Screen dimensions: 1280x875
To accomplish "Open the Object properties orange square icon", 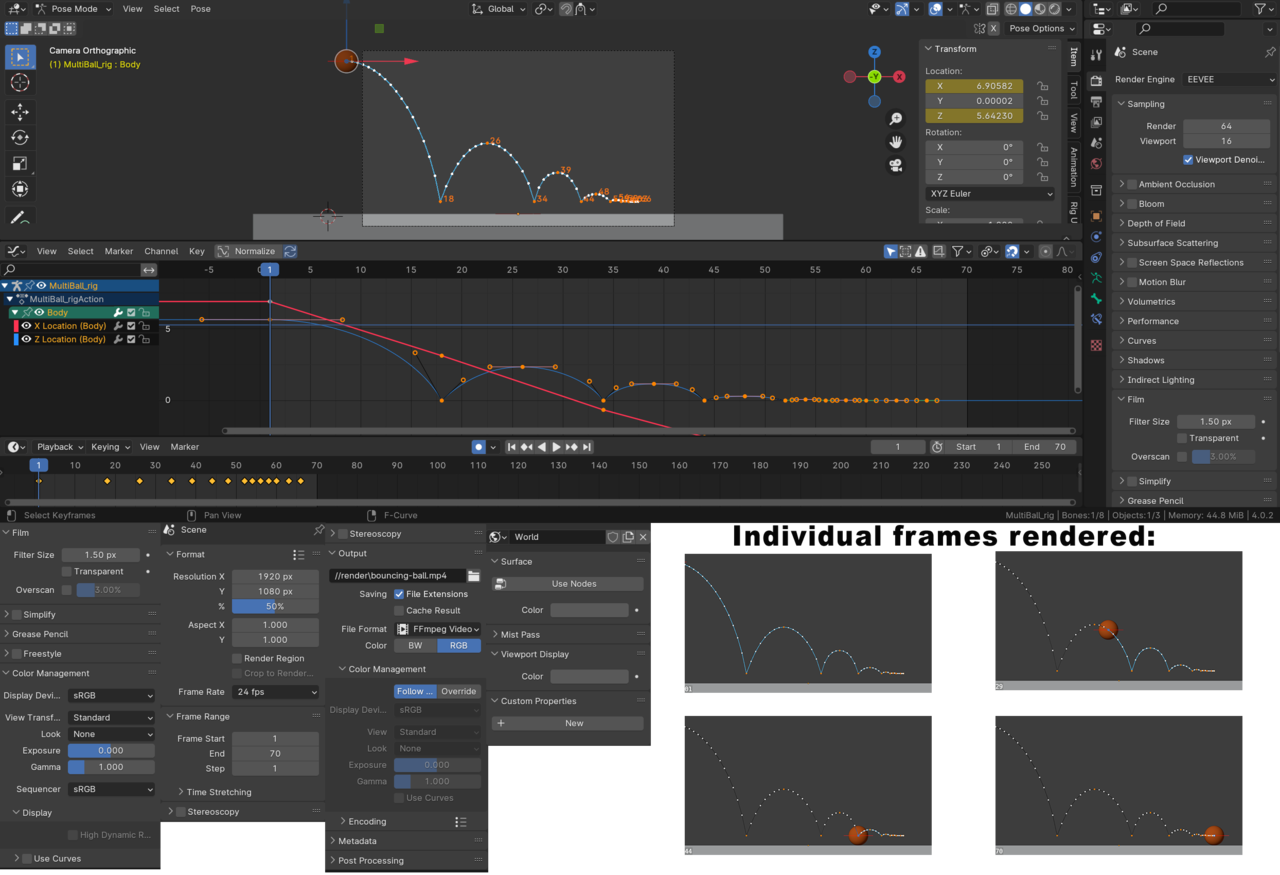I will (1097, 215).
